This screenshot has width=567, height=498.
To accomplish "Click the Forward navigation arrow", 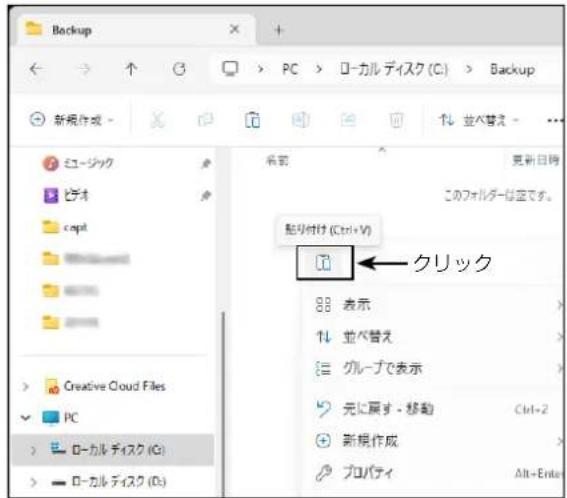I will coord(84,68).
